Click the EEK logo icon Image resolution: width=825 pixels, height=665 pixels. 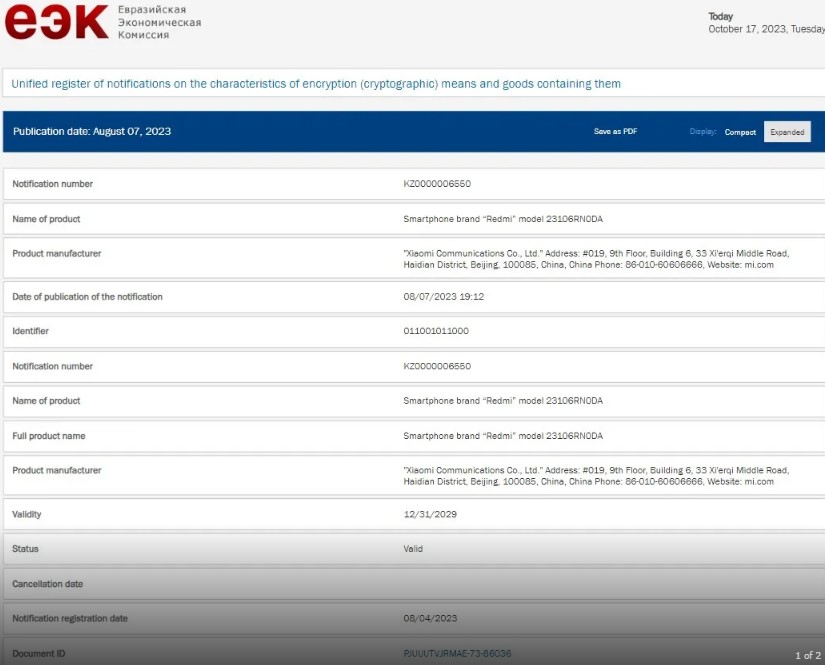(56, 22)
